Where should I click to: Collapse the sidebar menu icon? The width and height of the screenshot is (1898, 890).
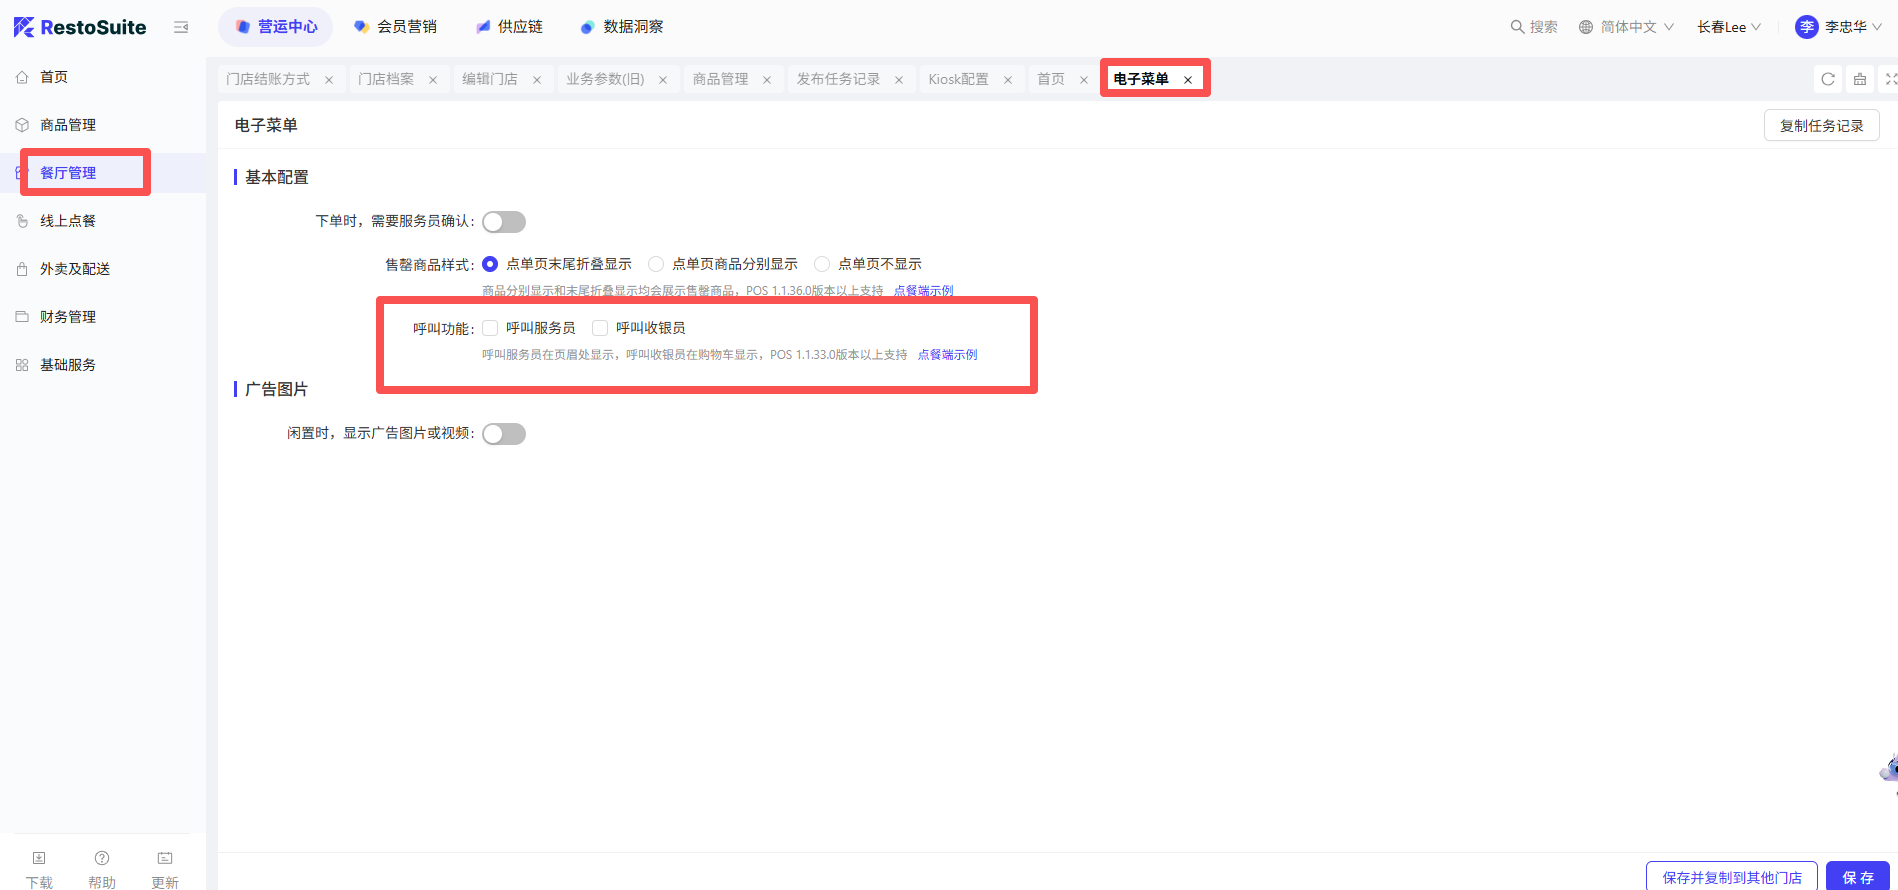click(181, 27)
